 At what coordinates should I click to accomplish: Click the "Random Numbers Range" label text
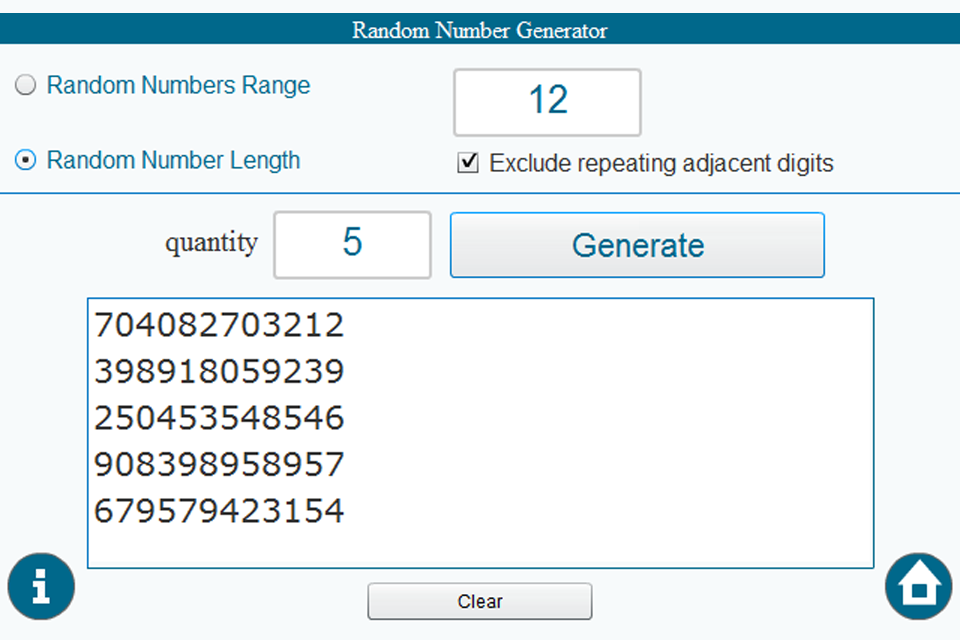178,86
